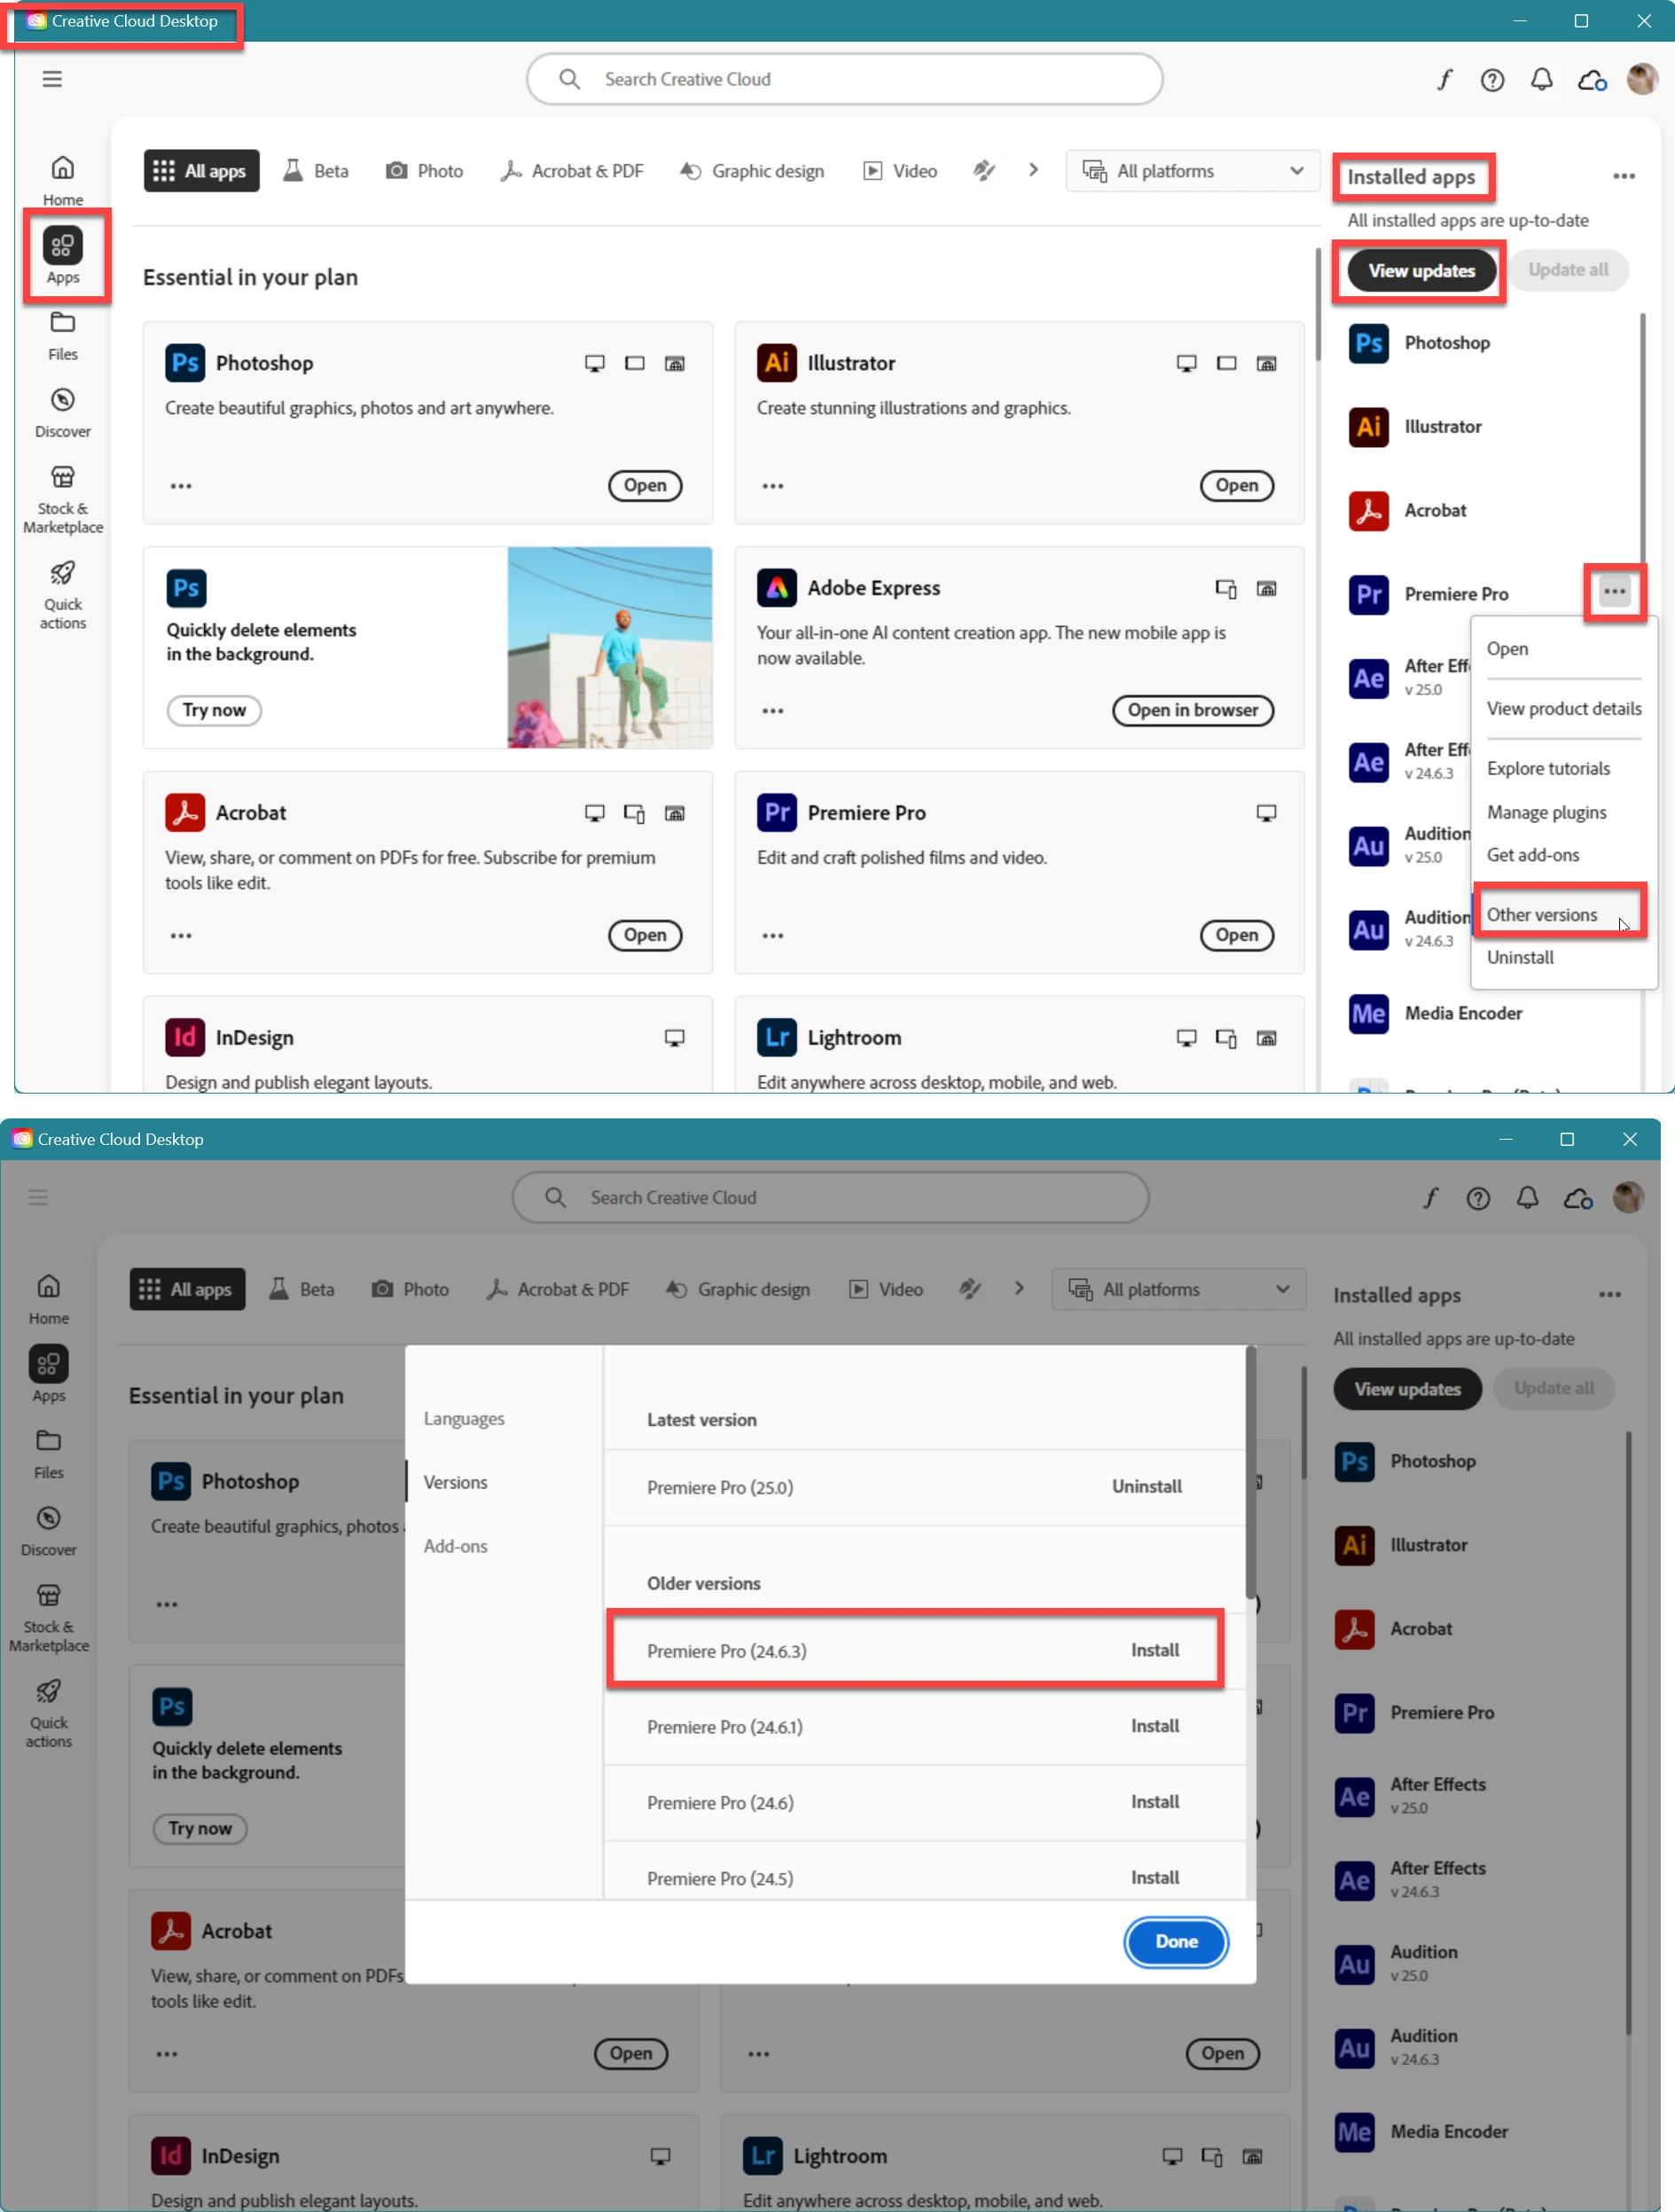Image resolution: width=1675 pixels, height=2212 pixels.
Task: Click View updates button in top window
Action: [x=1421, y=271]
